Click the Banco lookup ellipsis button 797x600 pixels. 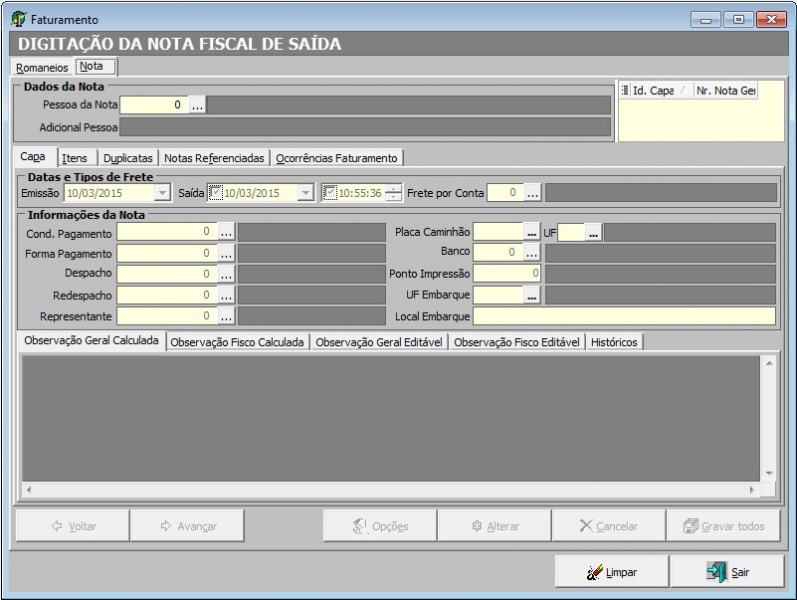531,253
